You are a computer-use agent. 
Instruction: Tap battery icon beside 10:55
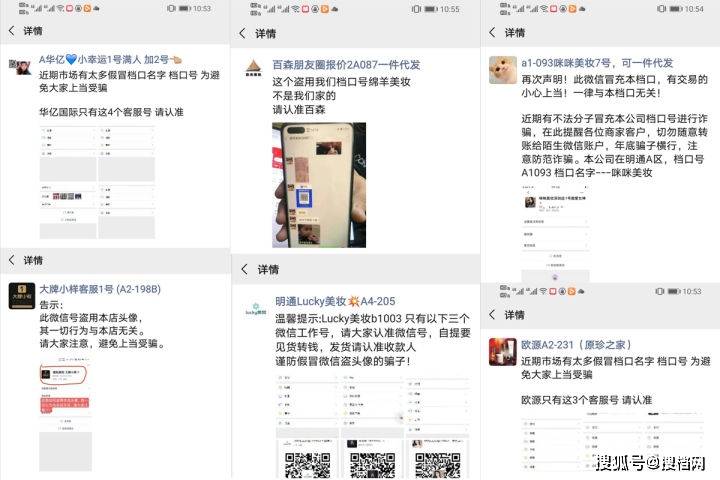pyautogui.click(x=430, y=9)
